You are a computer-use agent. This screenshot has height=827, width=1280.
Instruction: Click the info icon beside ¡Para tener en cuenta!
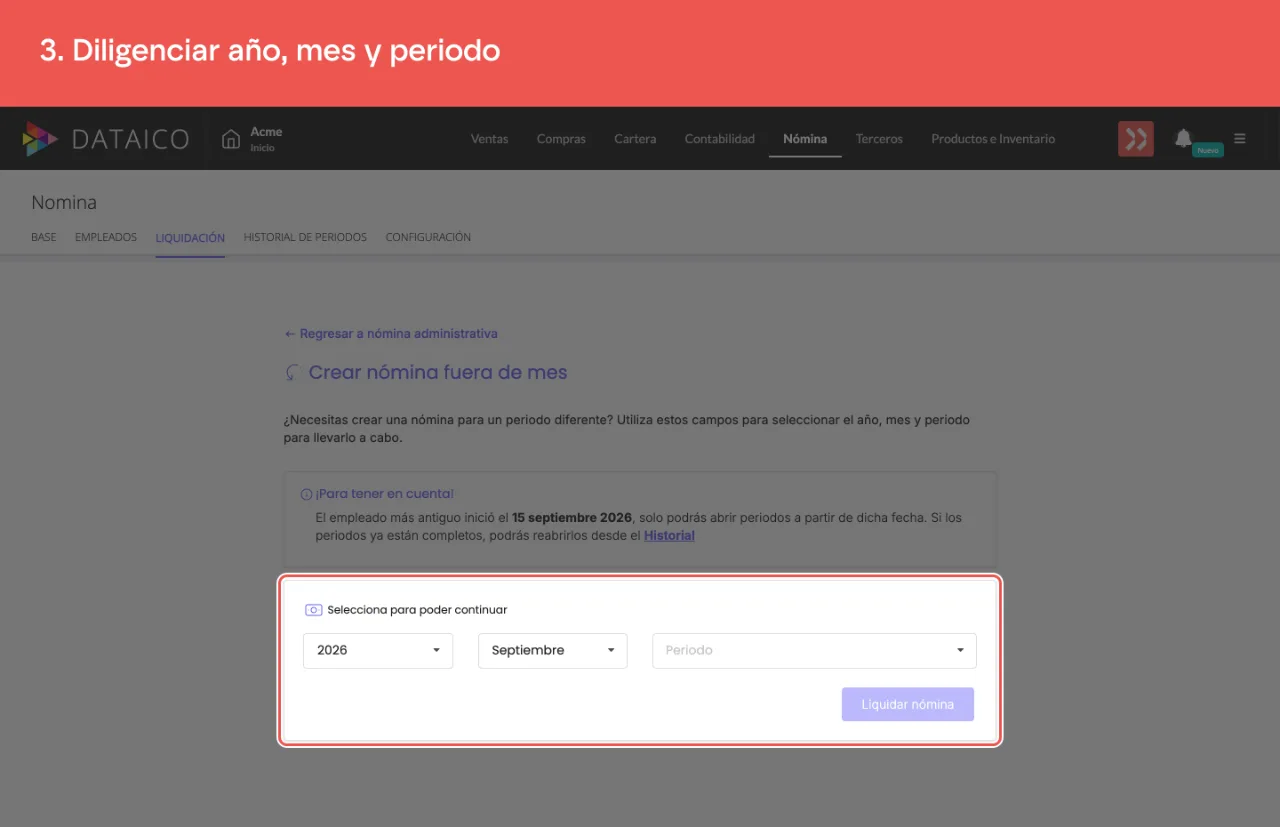coord(306,494)
